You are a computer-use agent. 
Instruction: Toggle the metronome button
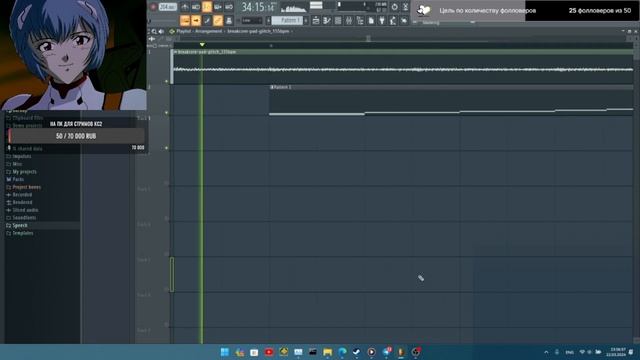[x=185, y=7]
